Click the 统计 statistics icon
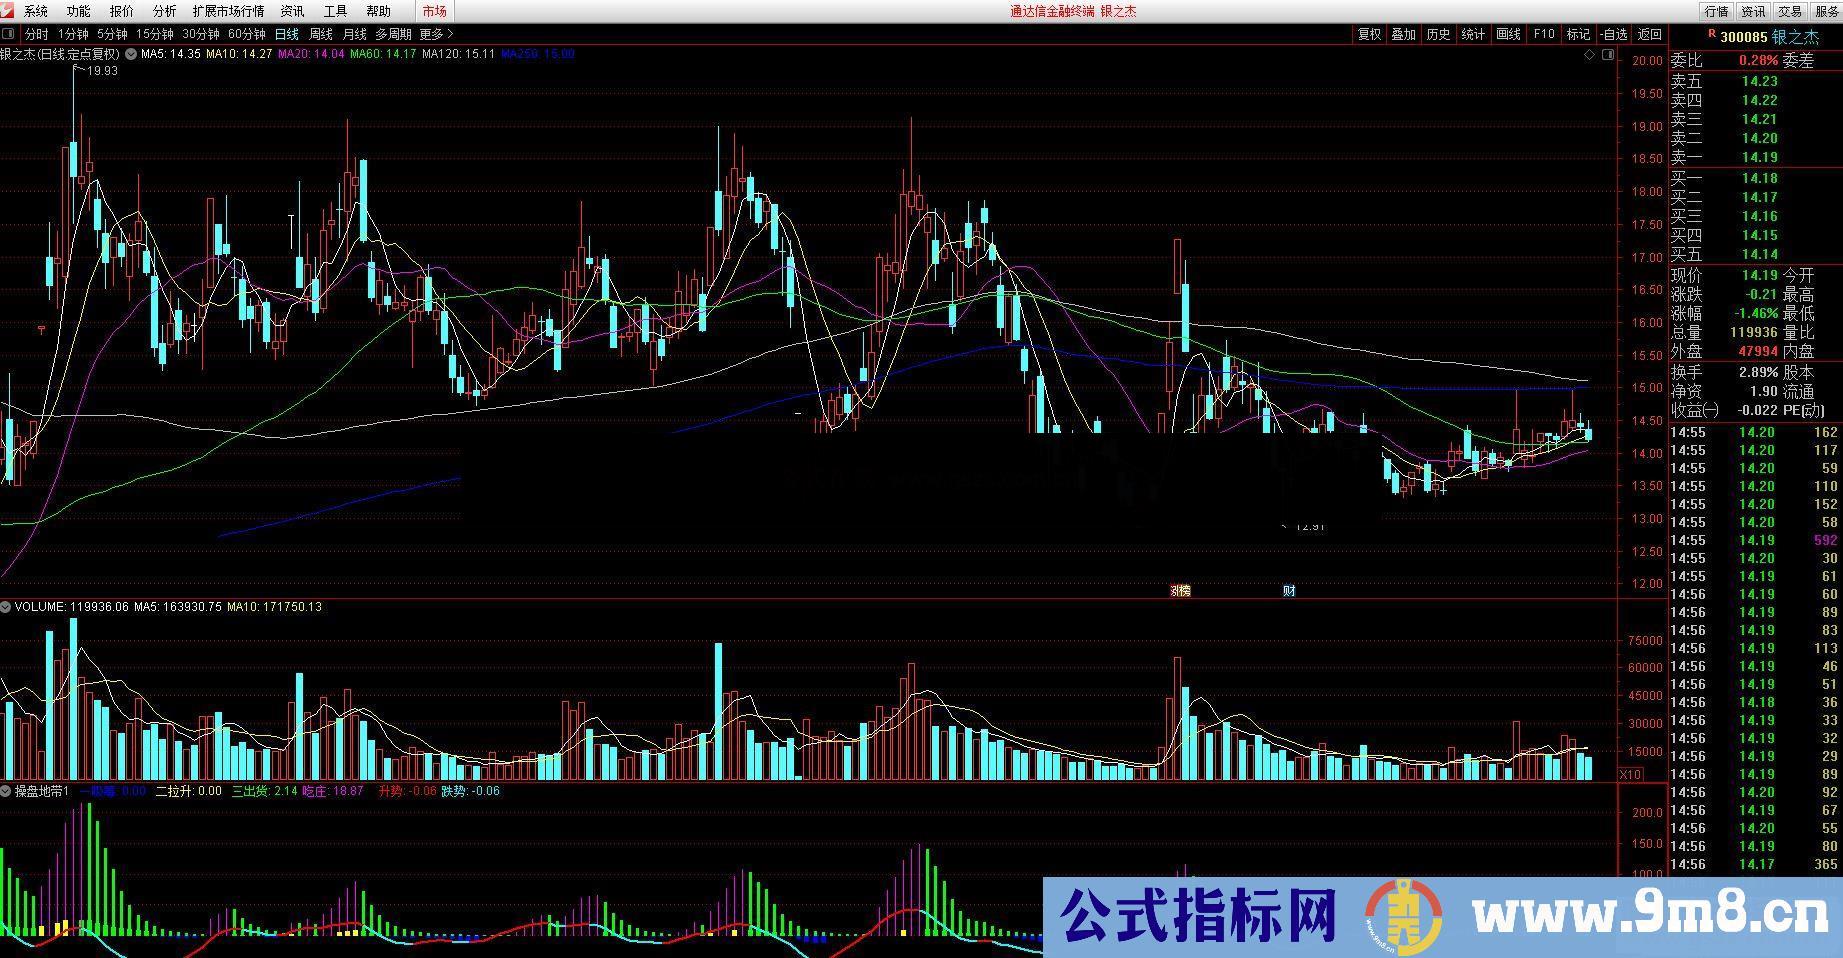 click(1472, 33)
